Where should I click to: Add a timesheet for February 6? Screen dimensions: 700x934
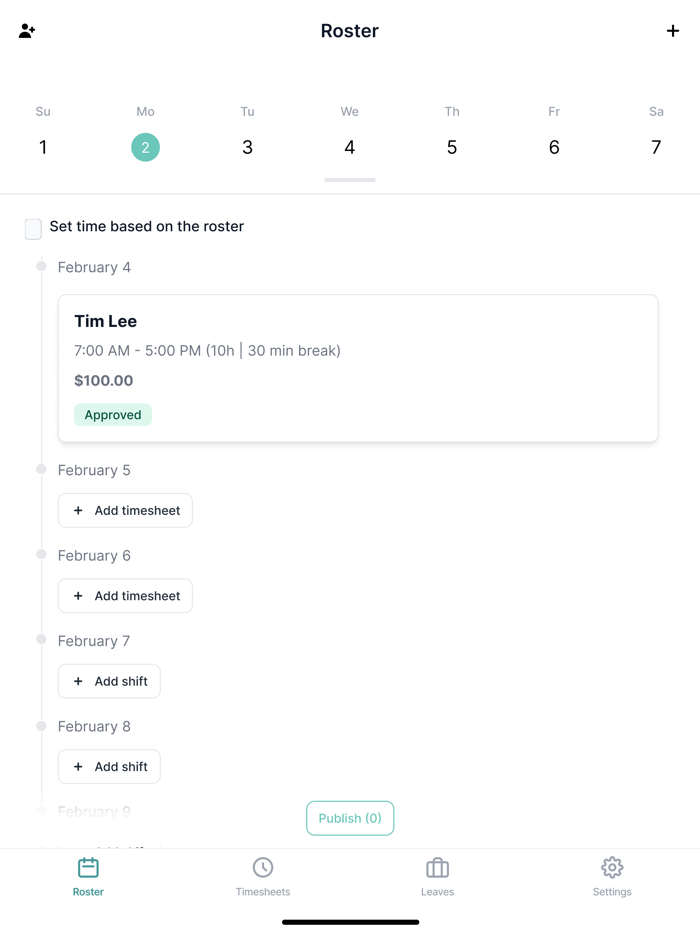pyautogui.click(x=125, y=596)
